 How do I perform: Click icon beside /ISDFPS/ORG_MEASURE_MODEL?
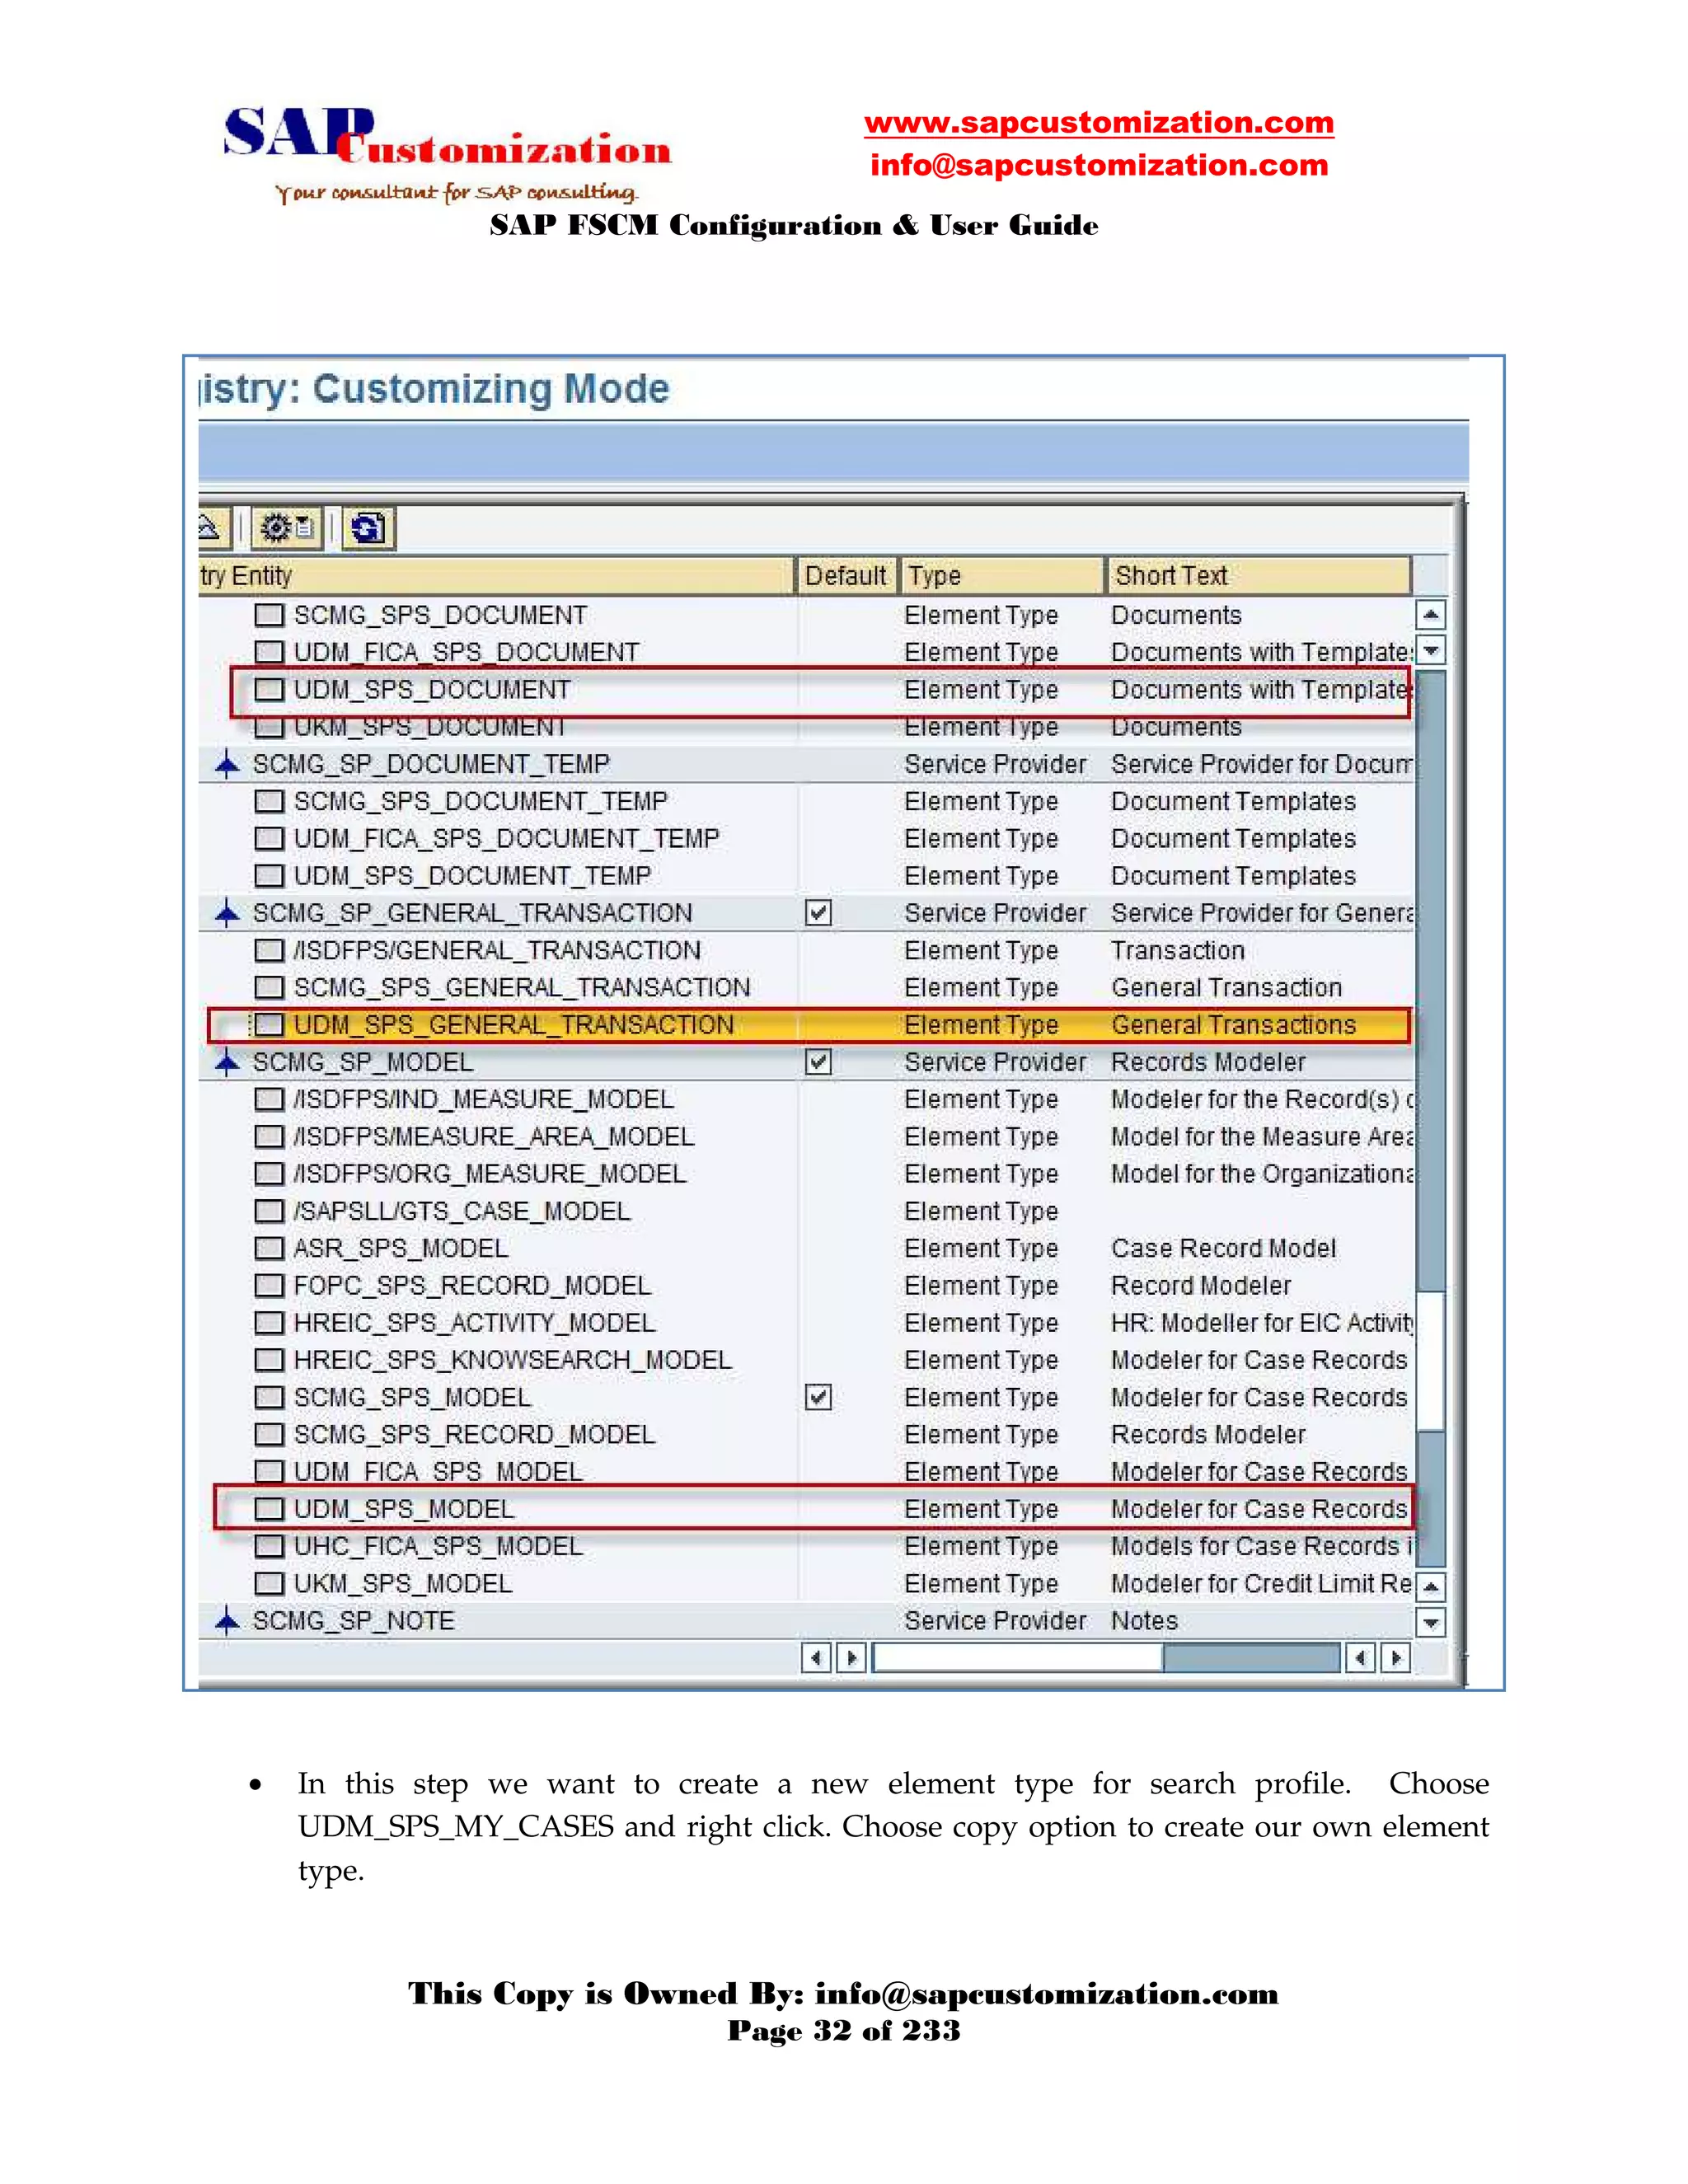click(269, 1174)
